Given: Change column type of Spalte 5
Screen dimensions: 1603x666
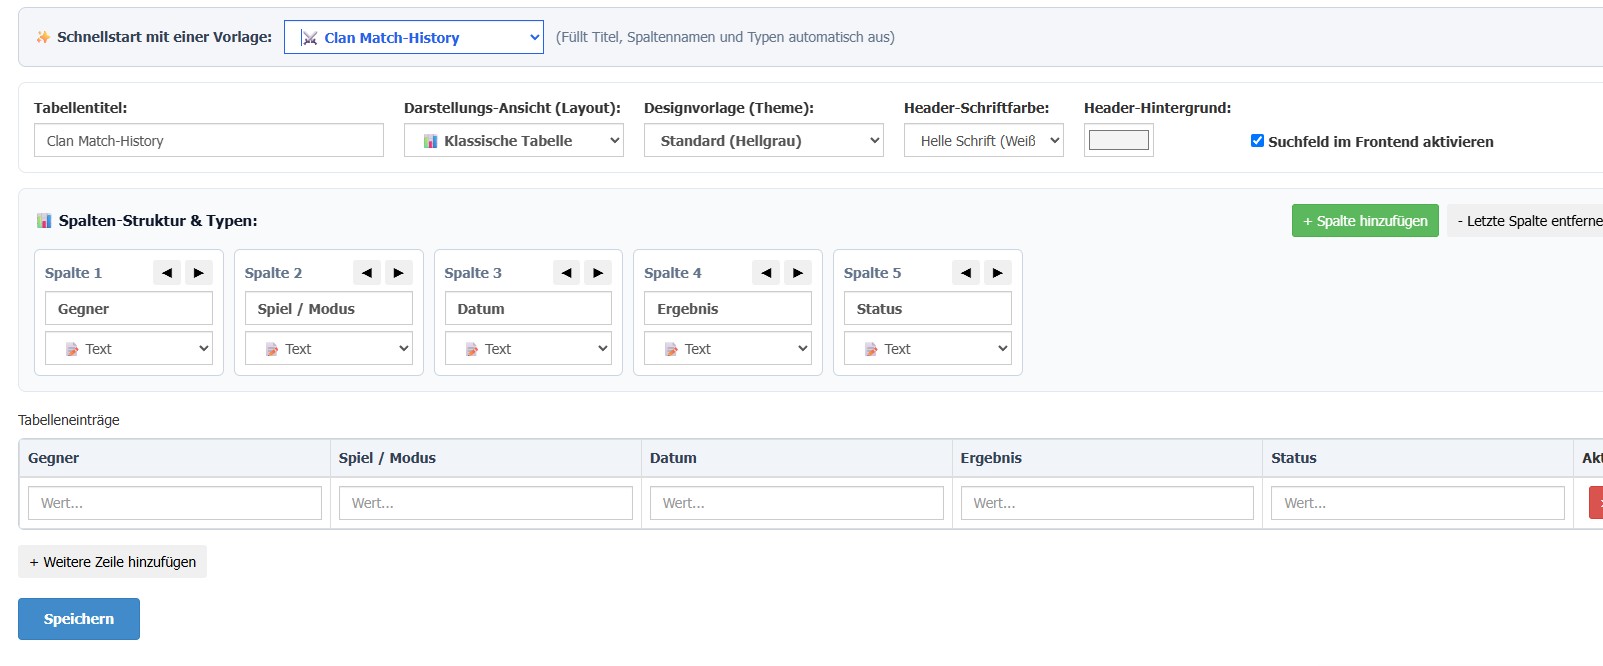Looking at the screenshot, I should (x=928, y=348).
